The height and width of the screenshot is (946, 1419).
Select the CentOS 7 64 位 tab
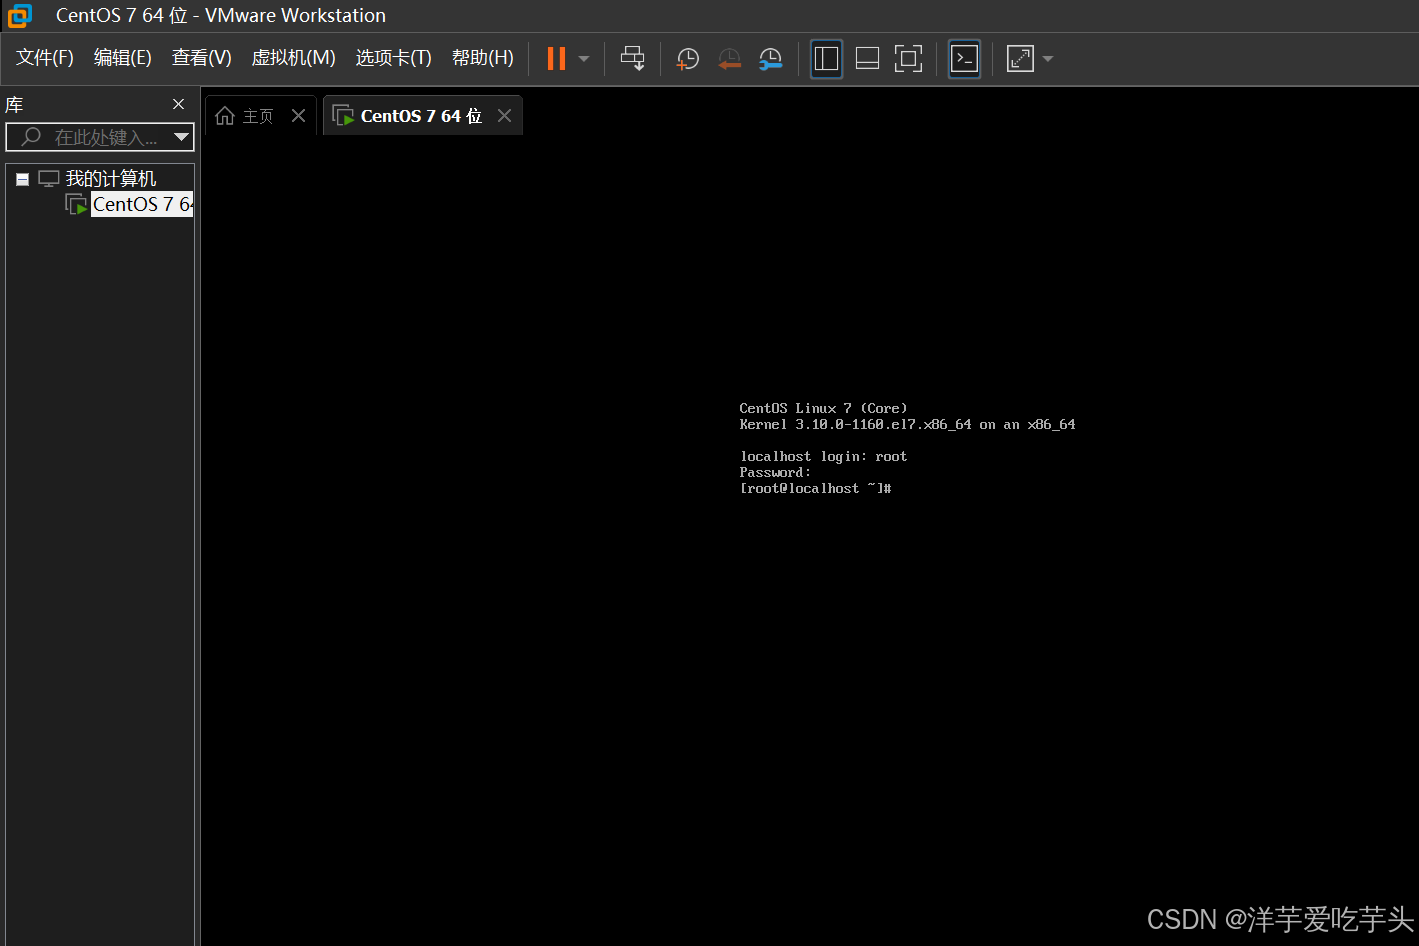coord(422,116)
